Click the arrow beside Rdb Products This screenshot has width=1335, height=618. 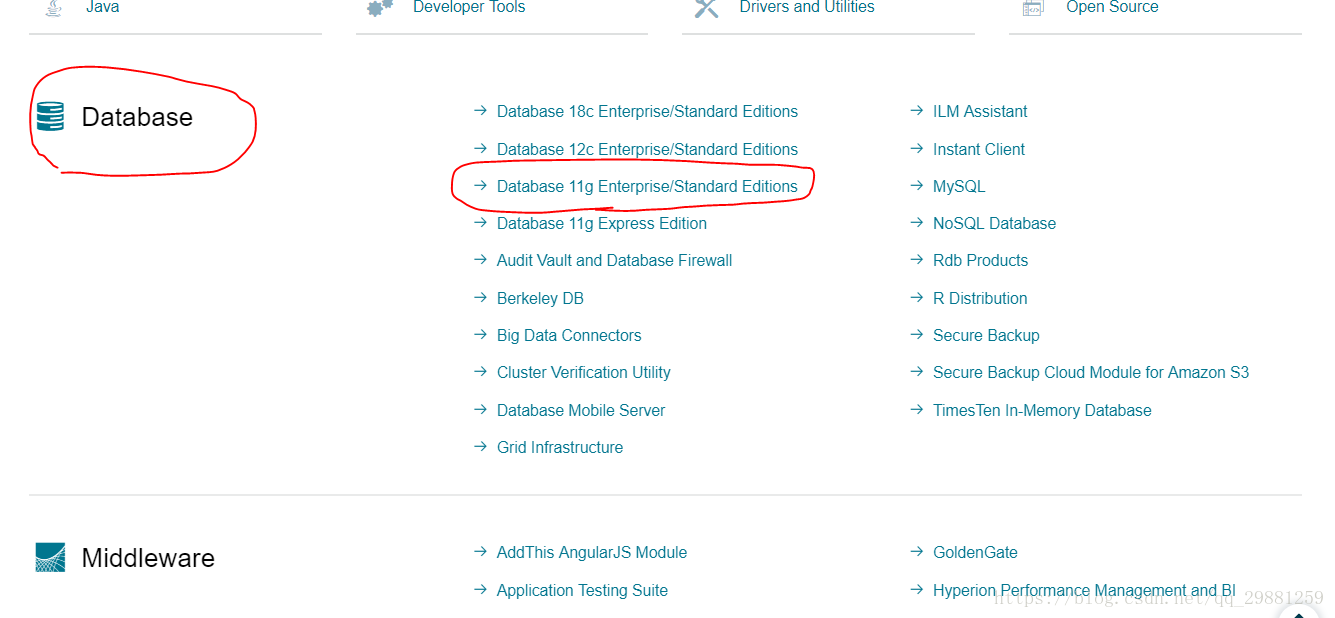point(917,259)
